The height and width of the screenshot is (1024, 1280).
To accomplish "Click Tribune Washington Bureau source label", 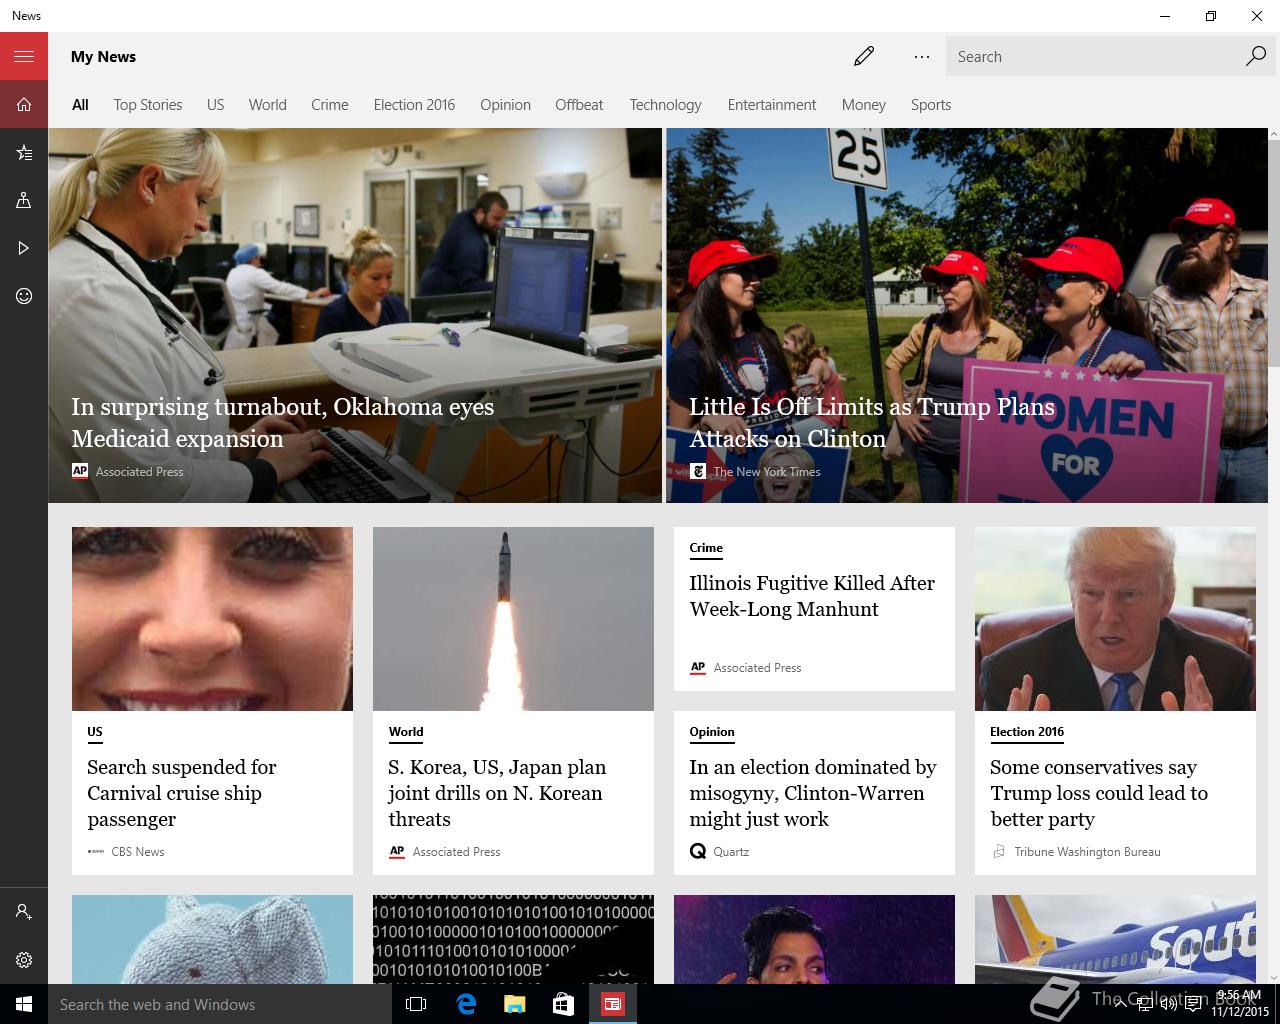I will [1087, 852].
